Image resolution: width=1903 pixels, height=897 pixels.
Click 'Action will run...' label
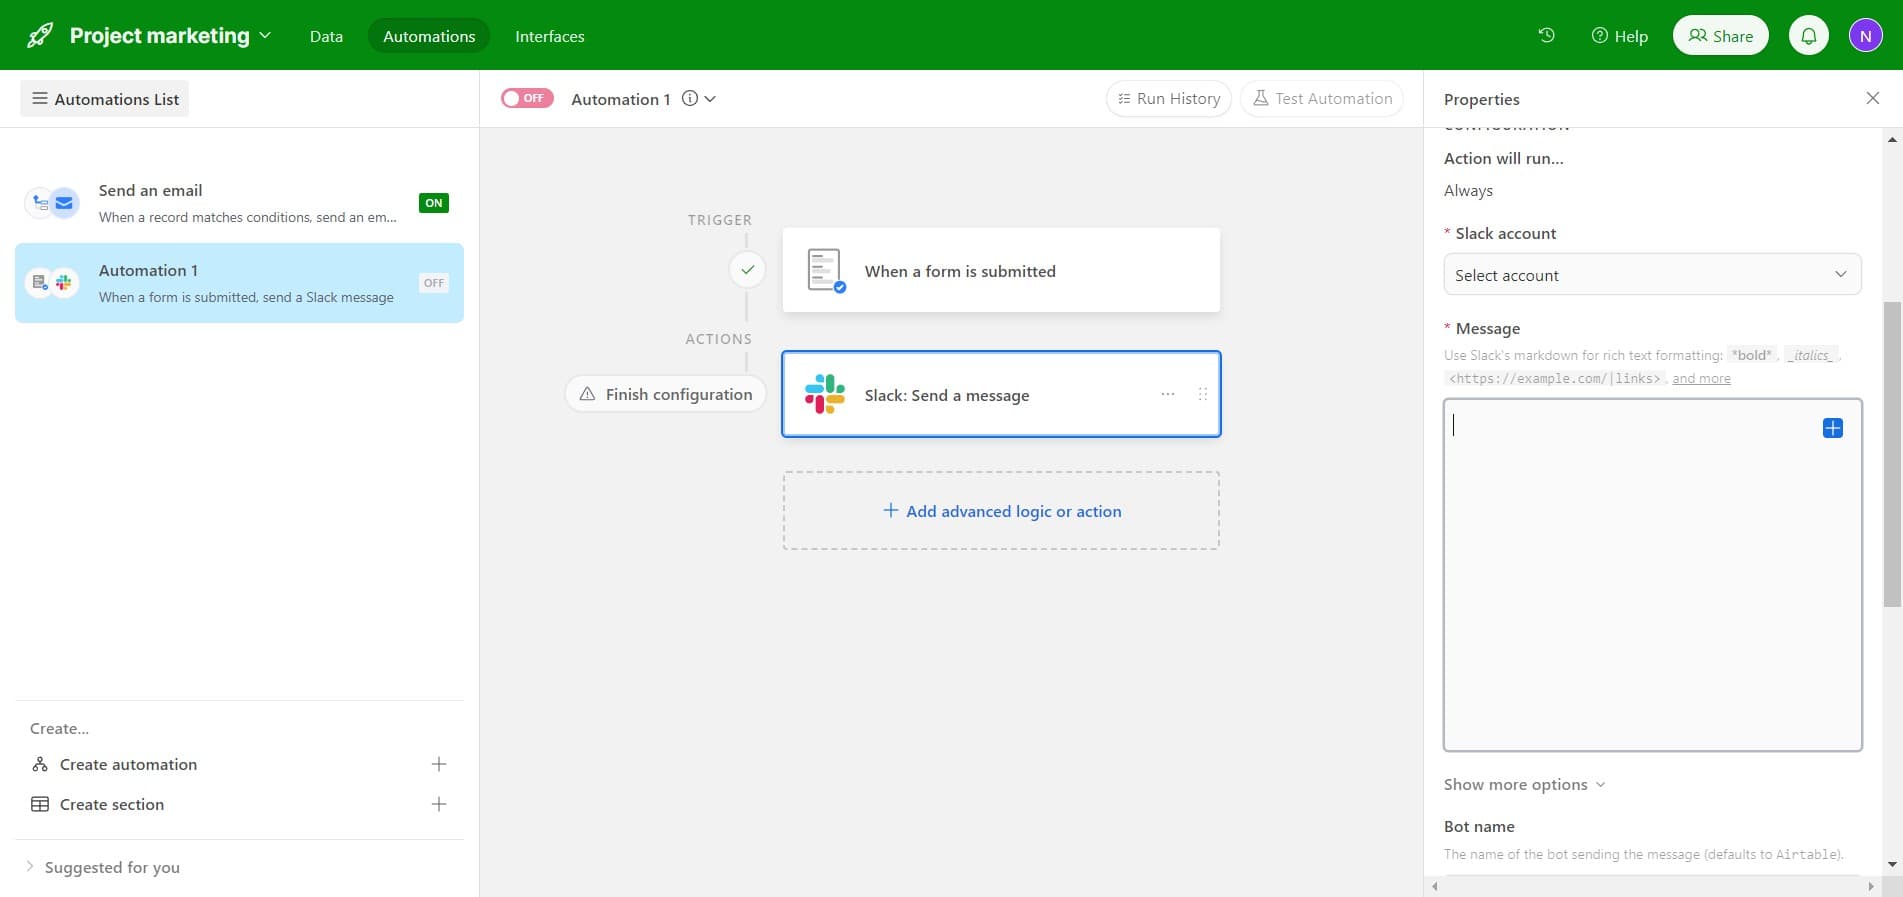click(1503, 158)
